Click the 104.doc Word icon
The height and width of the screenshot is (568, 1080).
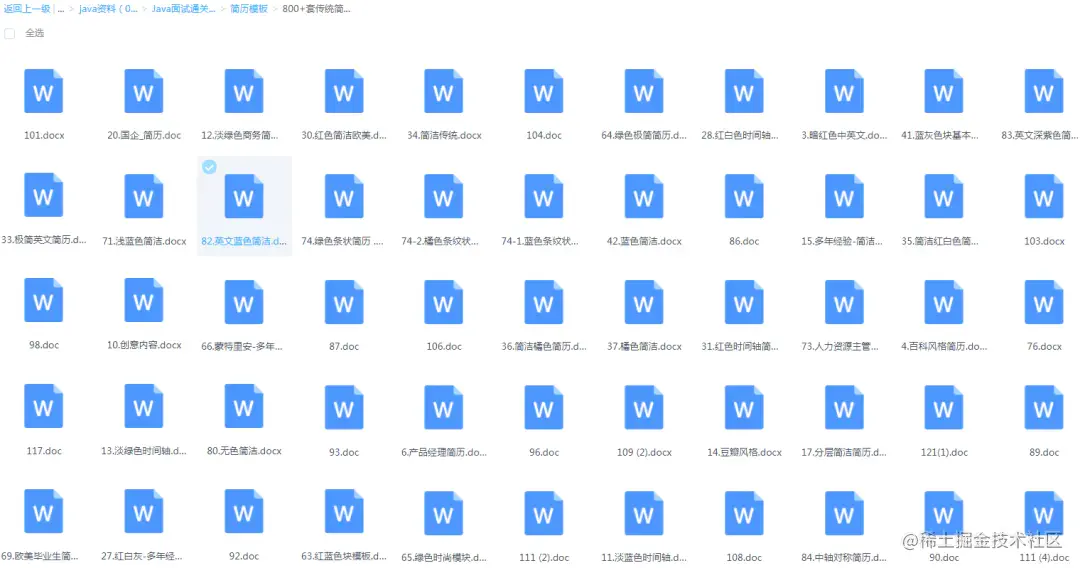point(543,91)
